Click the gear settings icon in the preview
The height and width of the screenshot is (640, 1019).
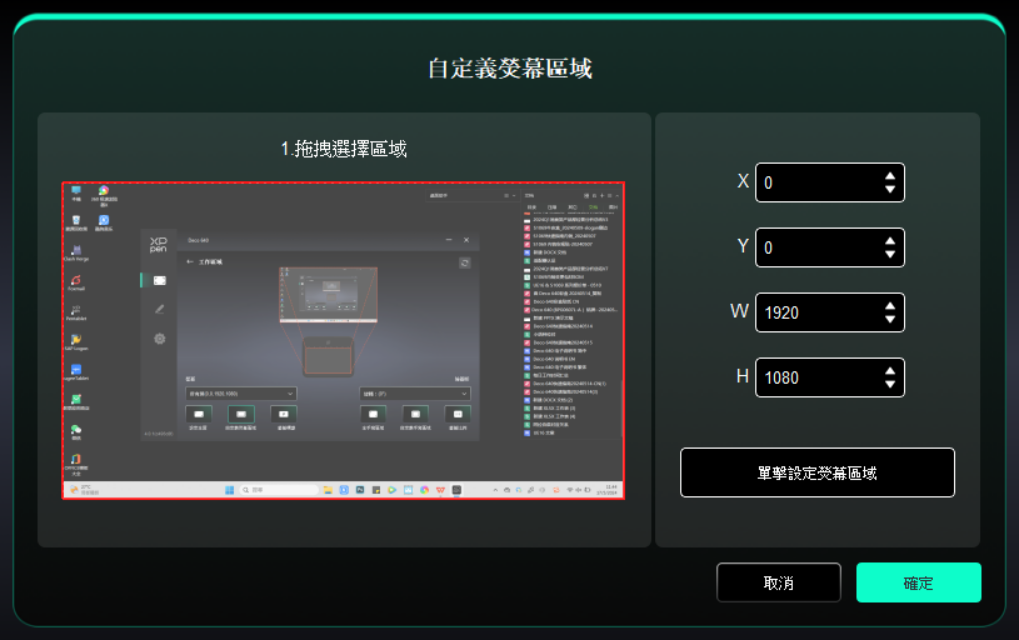click(x=159, y=339)
